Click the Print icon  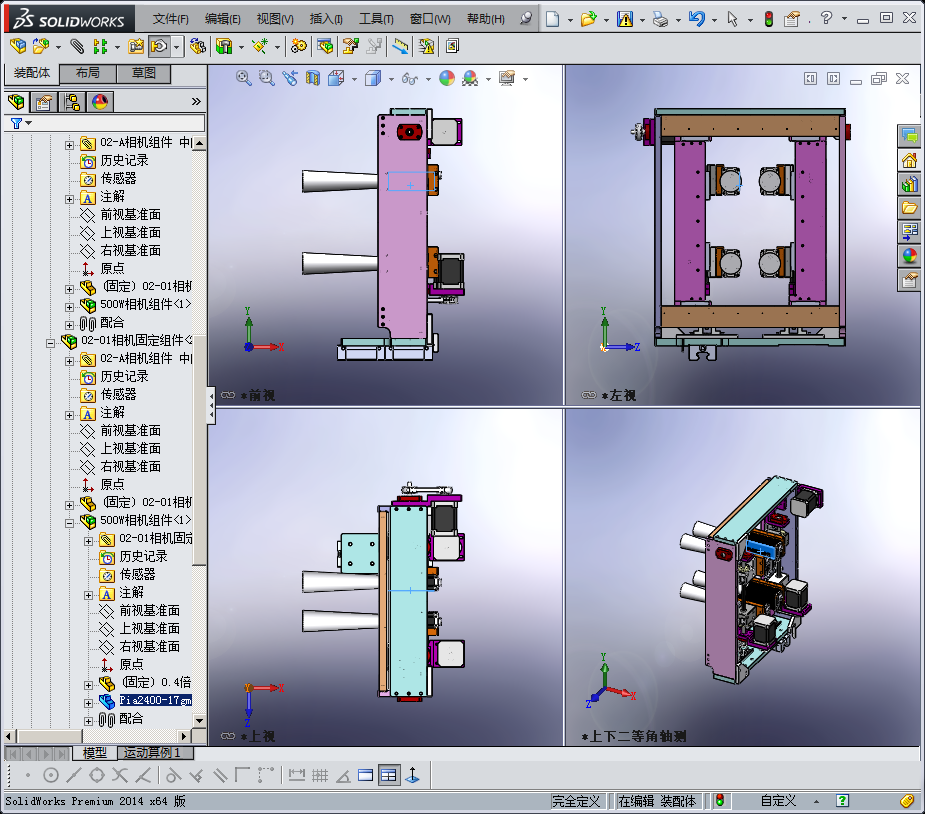[x=660, y=19]
